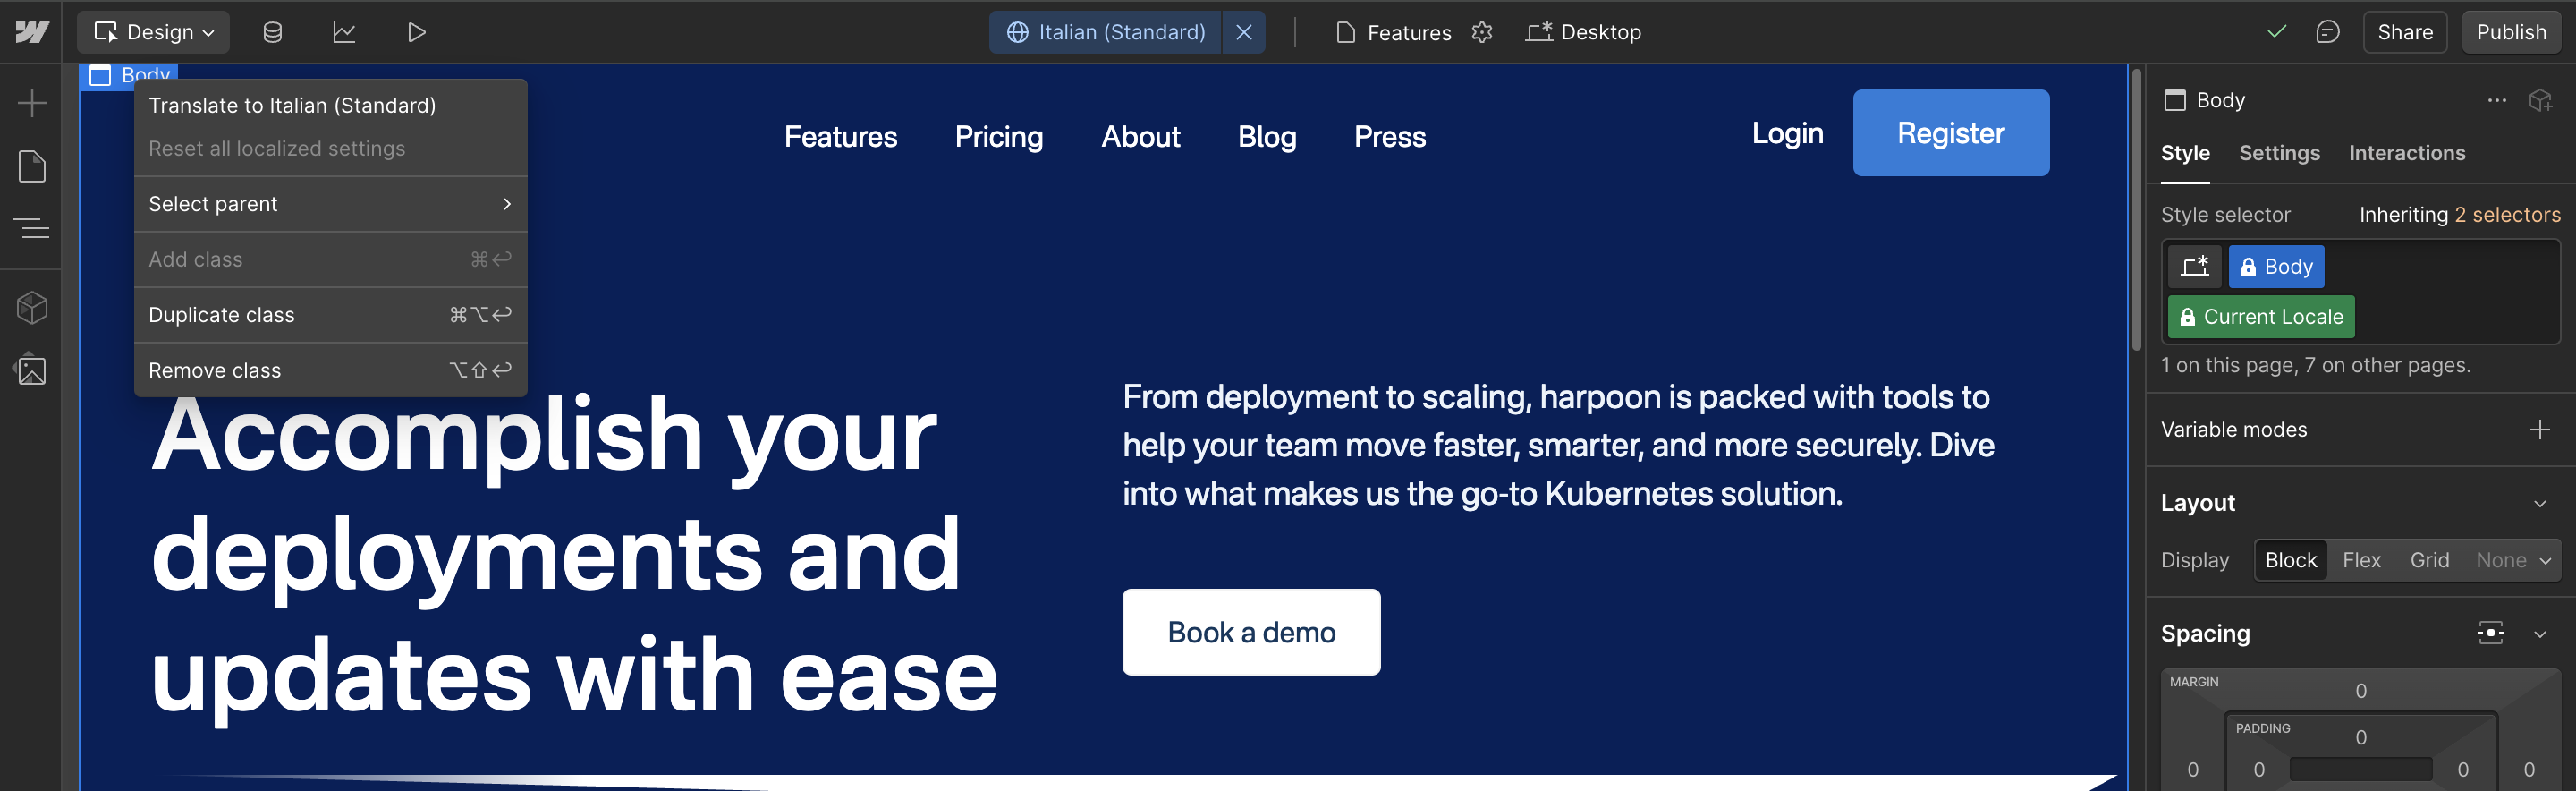Image resolution: width=2576 pixels, height=791 pixels.
Task: Open Spacing box options icon
Action: pyautogui.click(x=2491, y=632)
